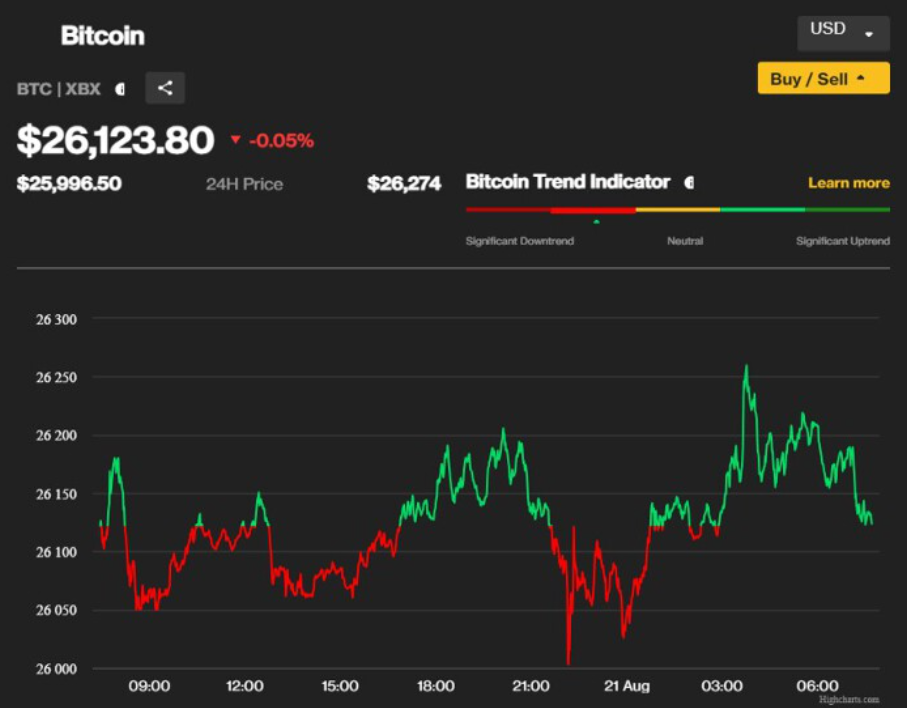Click the bright red trend bar segment

tap(593, 211)
